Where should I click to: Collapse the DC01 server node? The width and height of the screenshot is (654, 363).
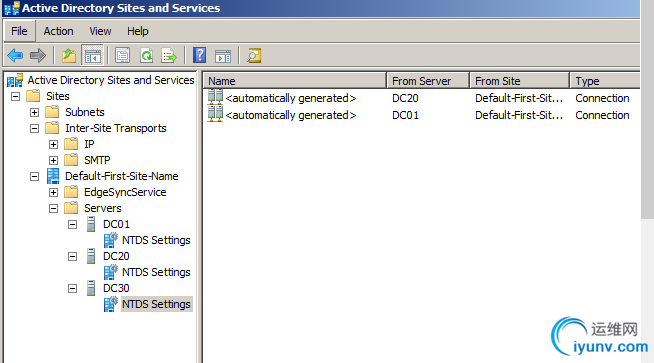pyautogui.click(x=73, y=224)
